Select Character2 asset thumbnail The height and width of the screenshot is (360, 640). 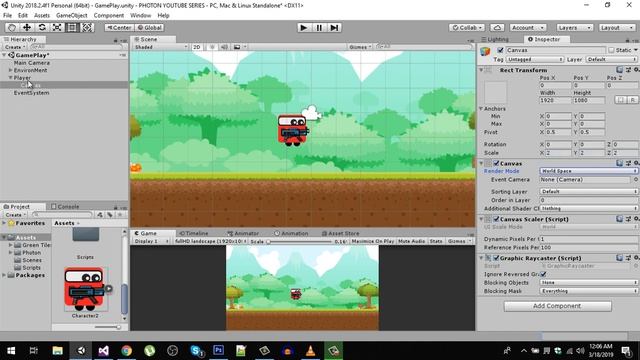(85, 289)
